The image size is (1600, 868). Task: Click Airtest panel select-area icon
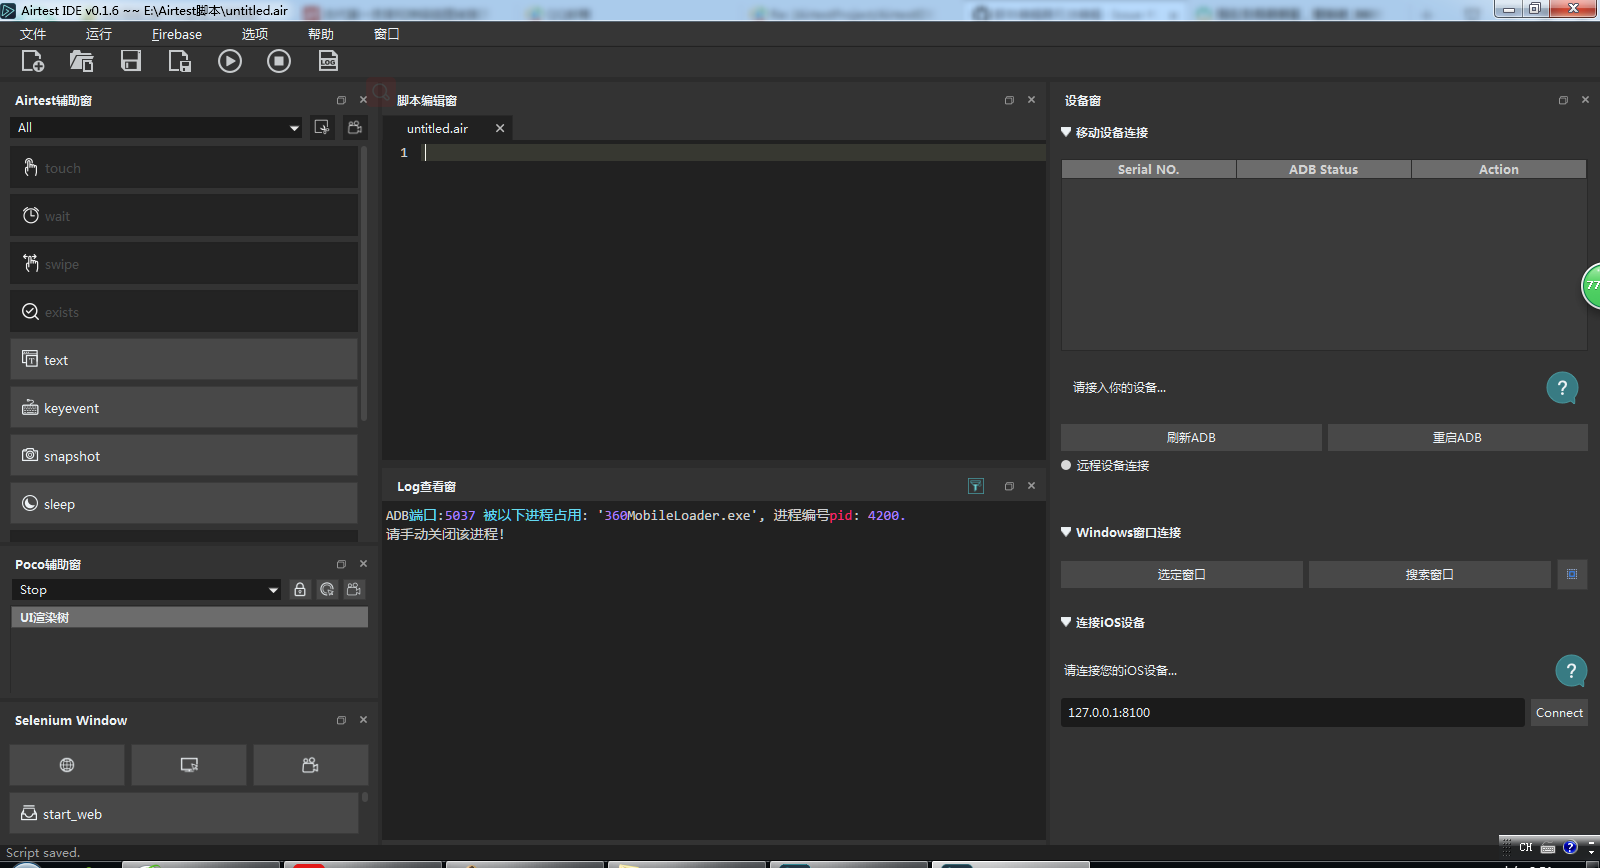pos(322,127)
